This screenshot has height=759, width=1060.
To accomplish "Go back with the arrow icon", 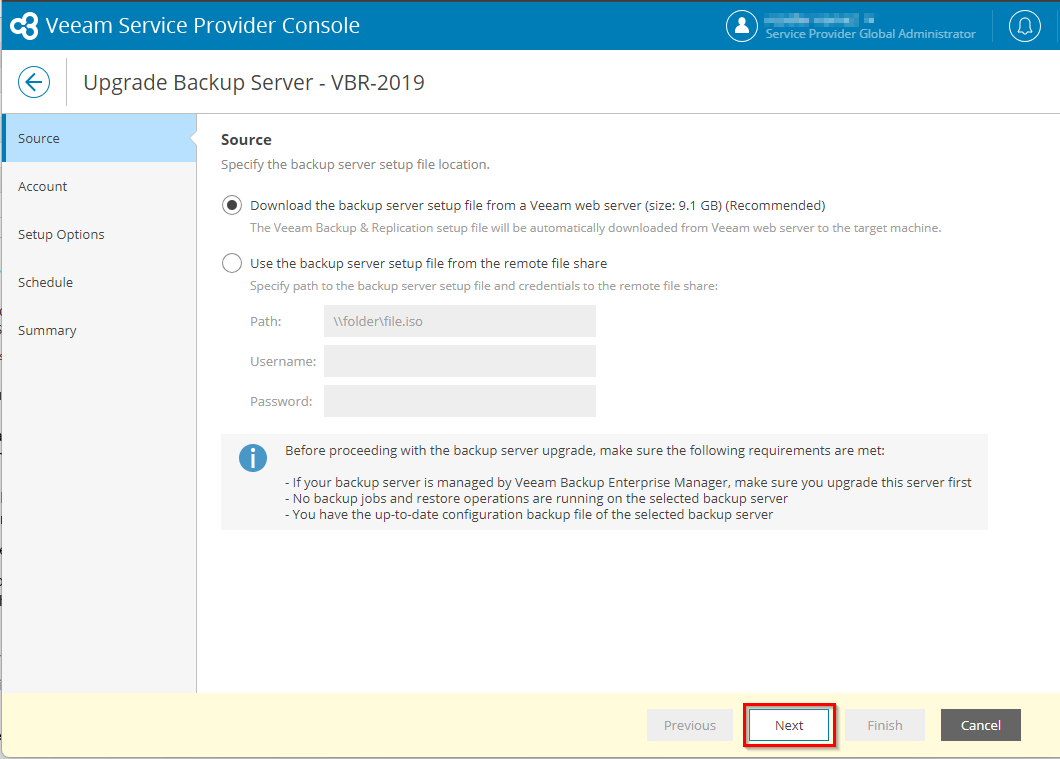I will coord(34,82).
